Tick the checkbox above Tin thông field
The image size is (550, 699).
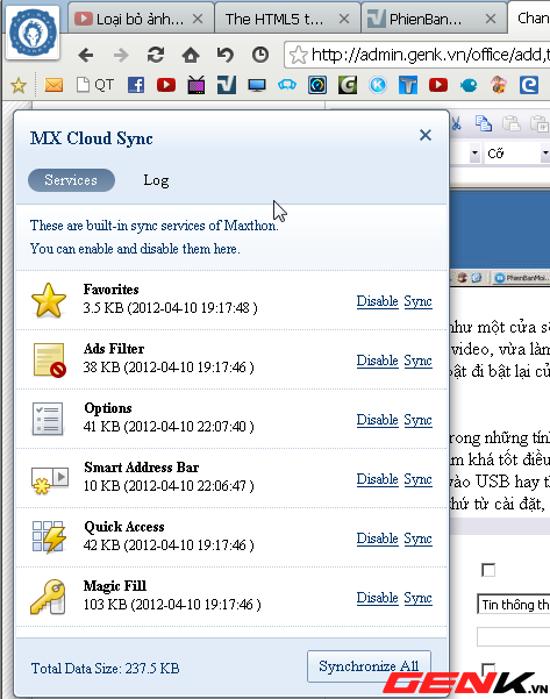coord(488,570)
